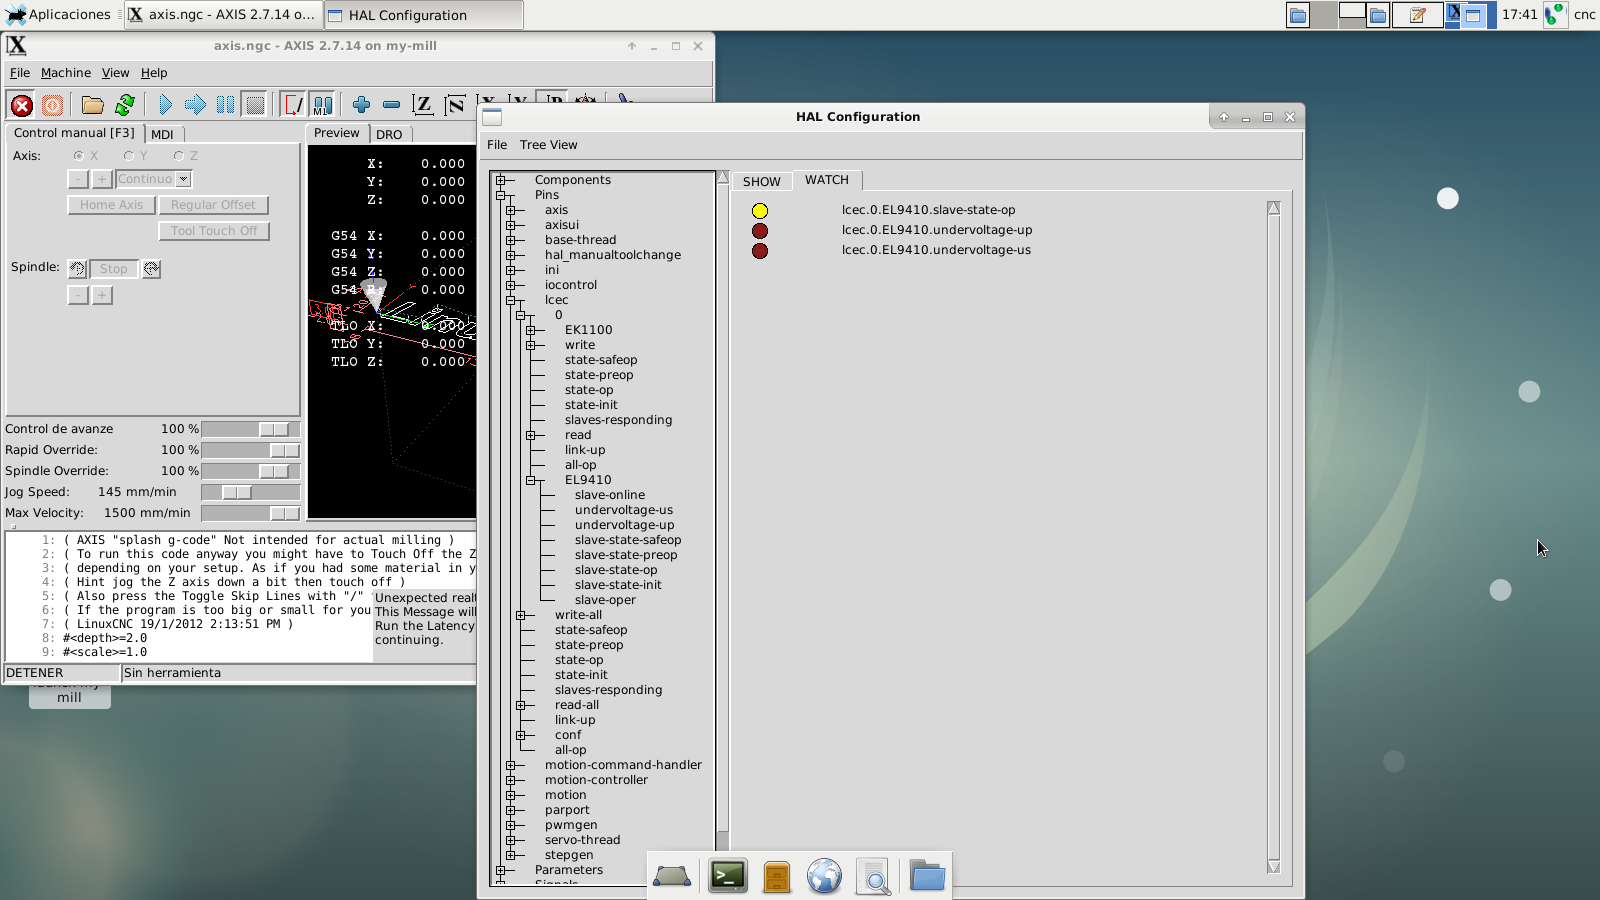The height and width of the screenshot is (900, 1600).
Task: Open web browser globe icon in dock
Action: pos(825,876)
